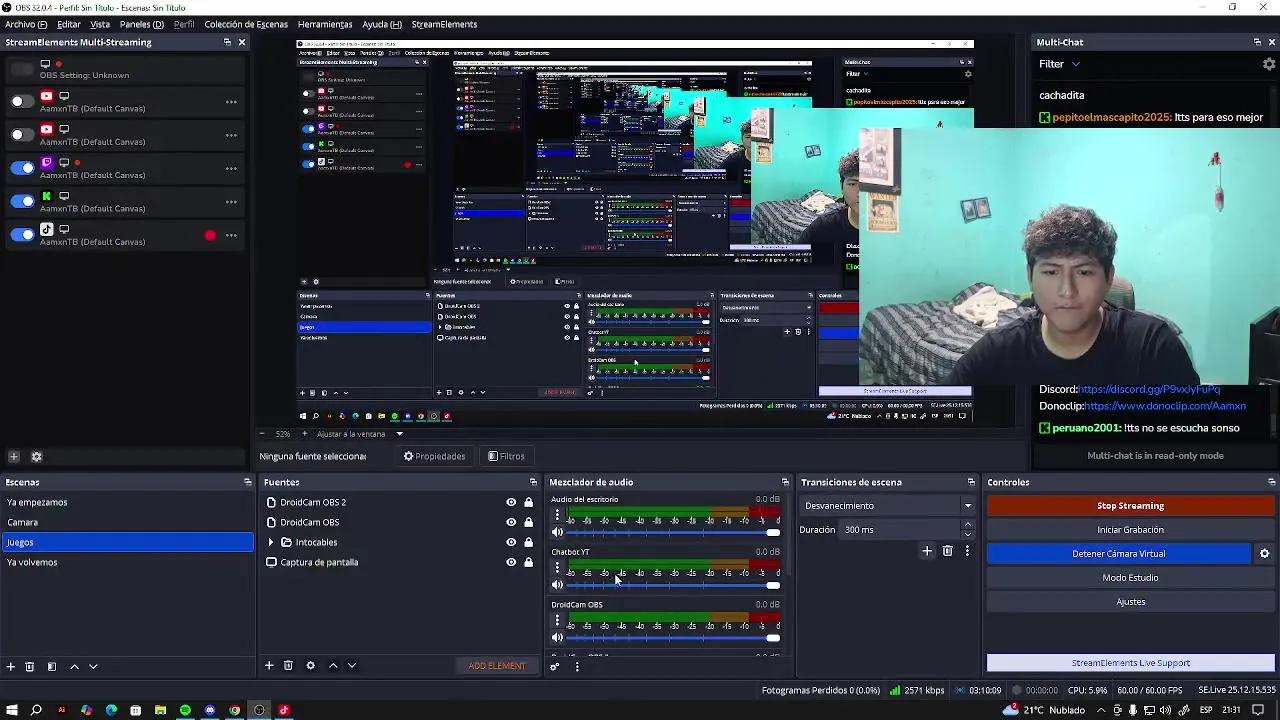Click the add plus icon below Multi-Streaming list
This screenshot has height=720, width=1280.
point(14,457)
